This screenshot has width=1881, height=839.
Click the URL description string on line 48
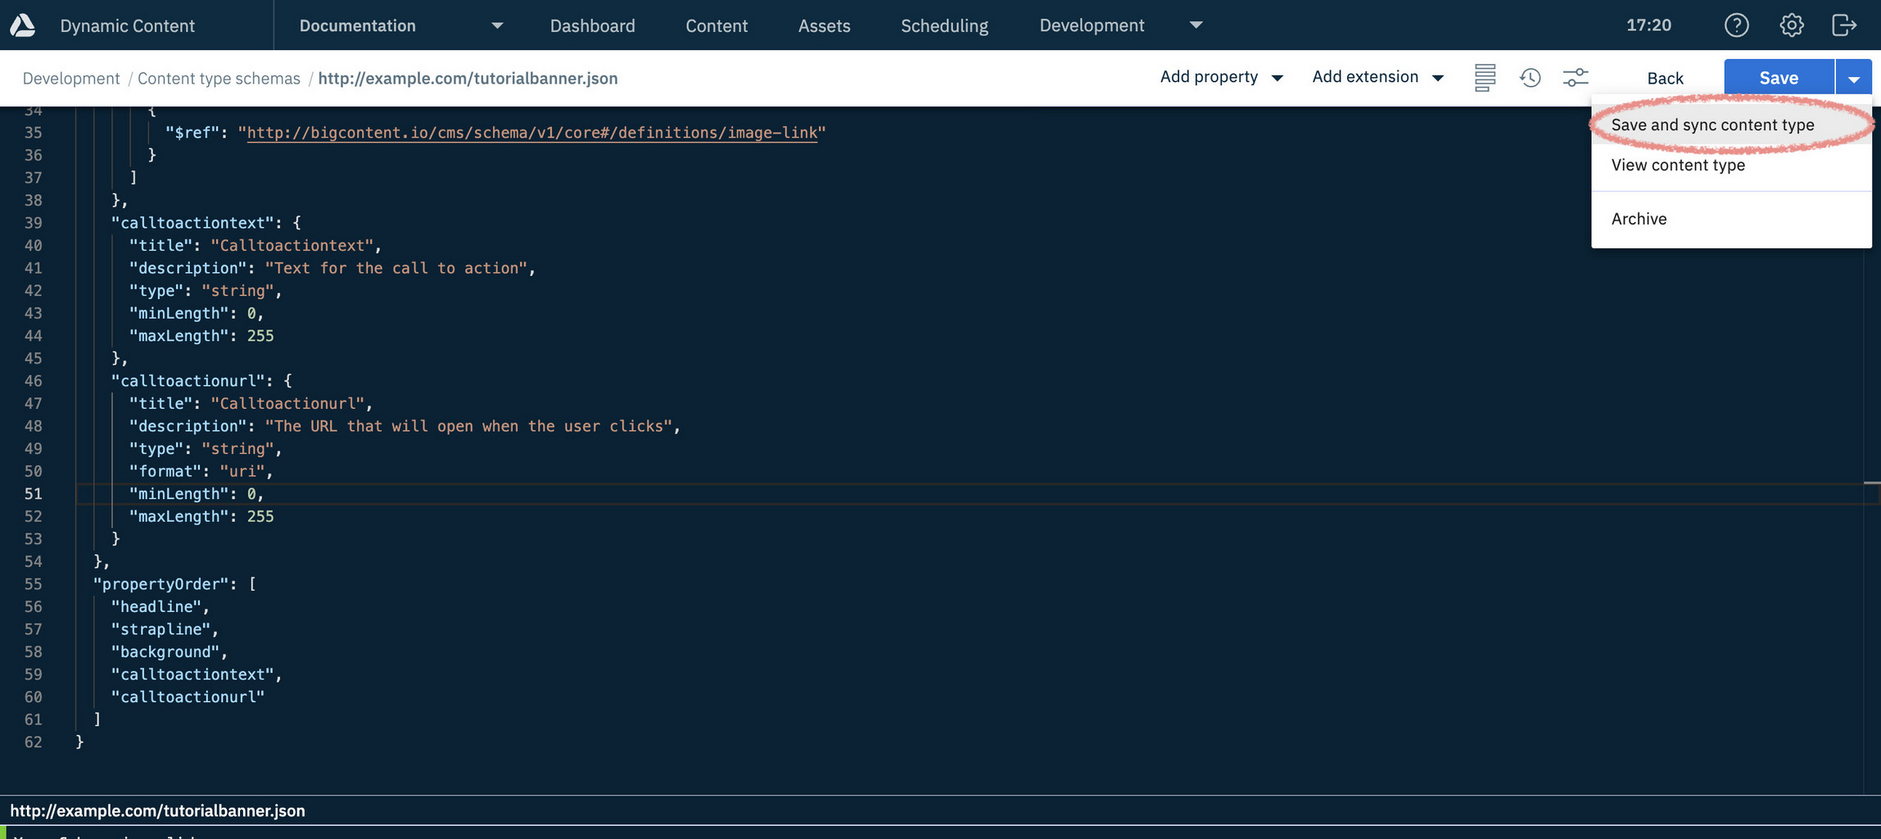pos(469,426)
